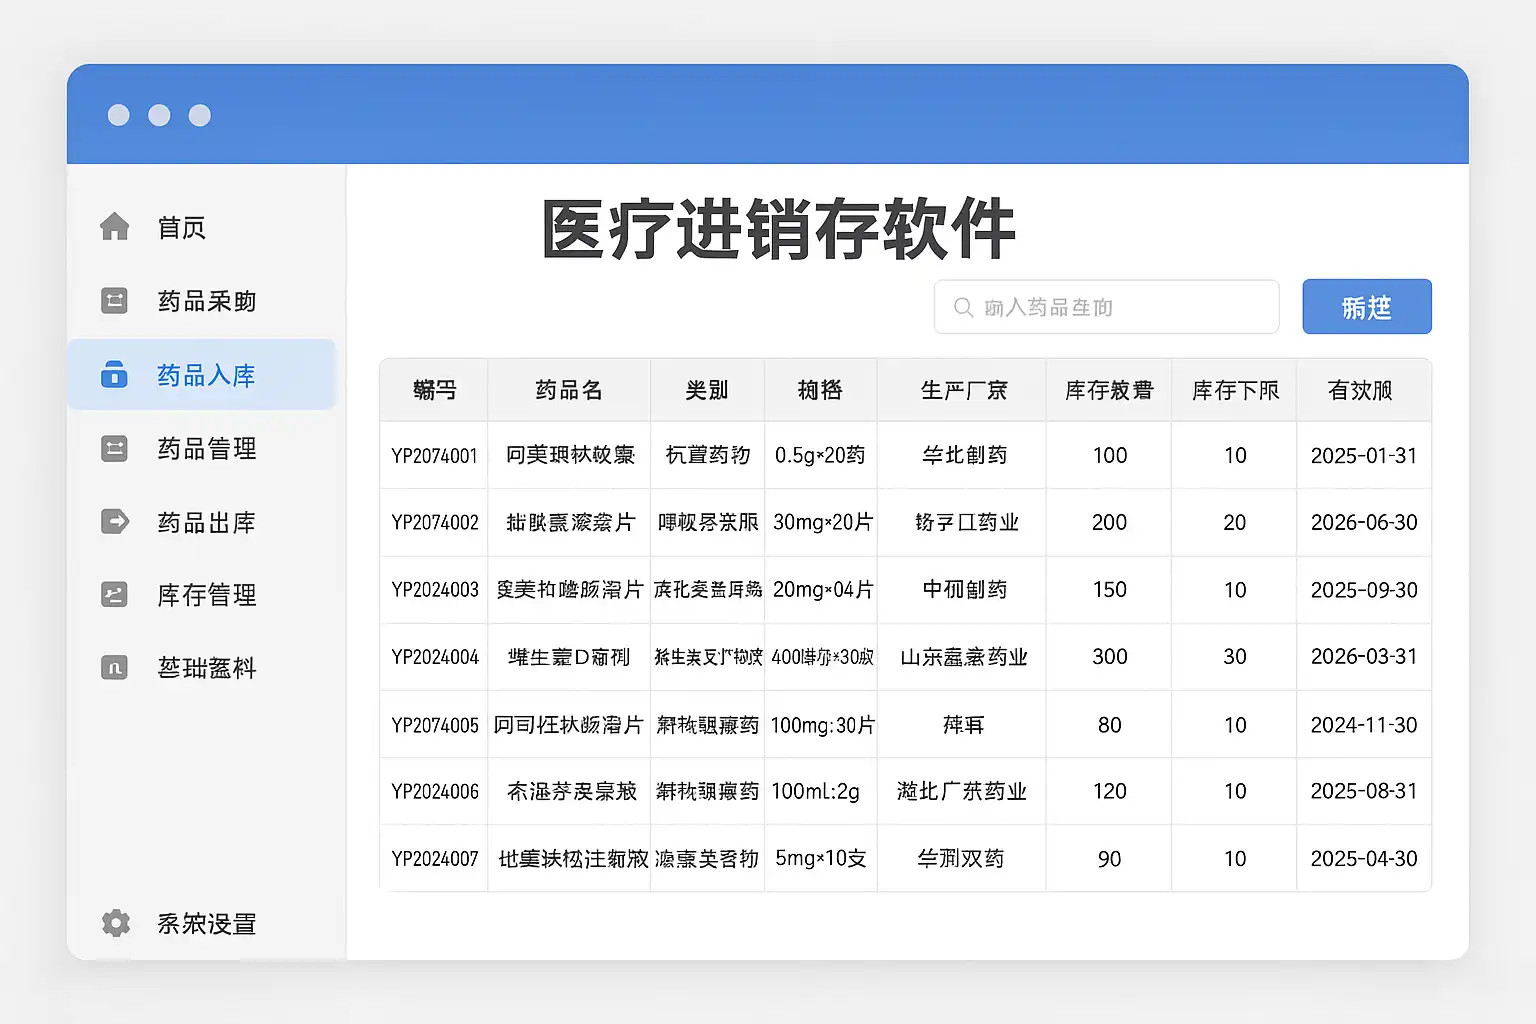Click the sidebar icon directly below 库存管理
The height and width of the screenshot is (1024, 1536).
click(x=115, y=667)
